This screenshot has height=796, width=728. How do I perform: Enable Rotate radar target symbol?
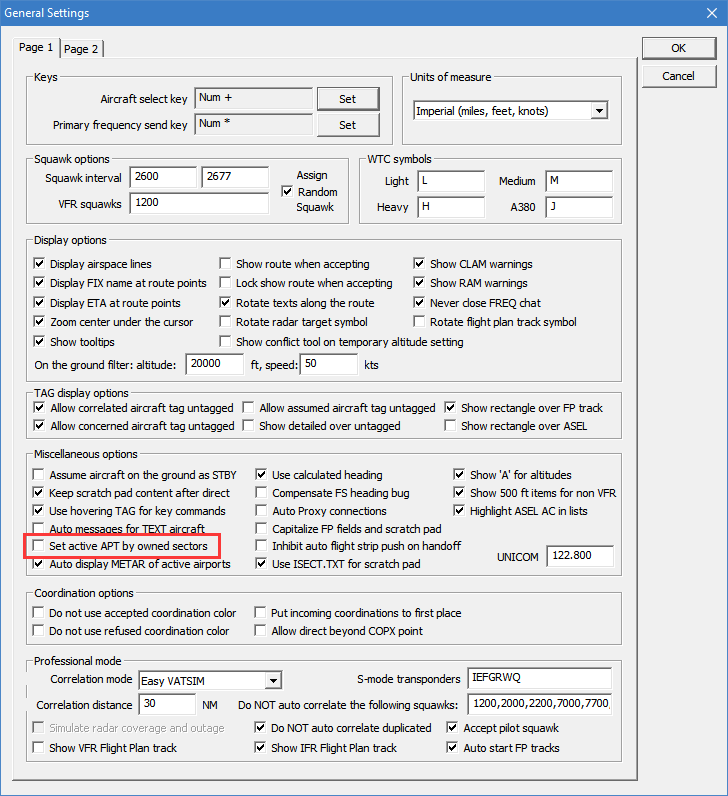pos(226,322)
